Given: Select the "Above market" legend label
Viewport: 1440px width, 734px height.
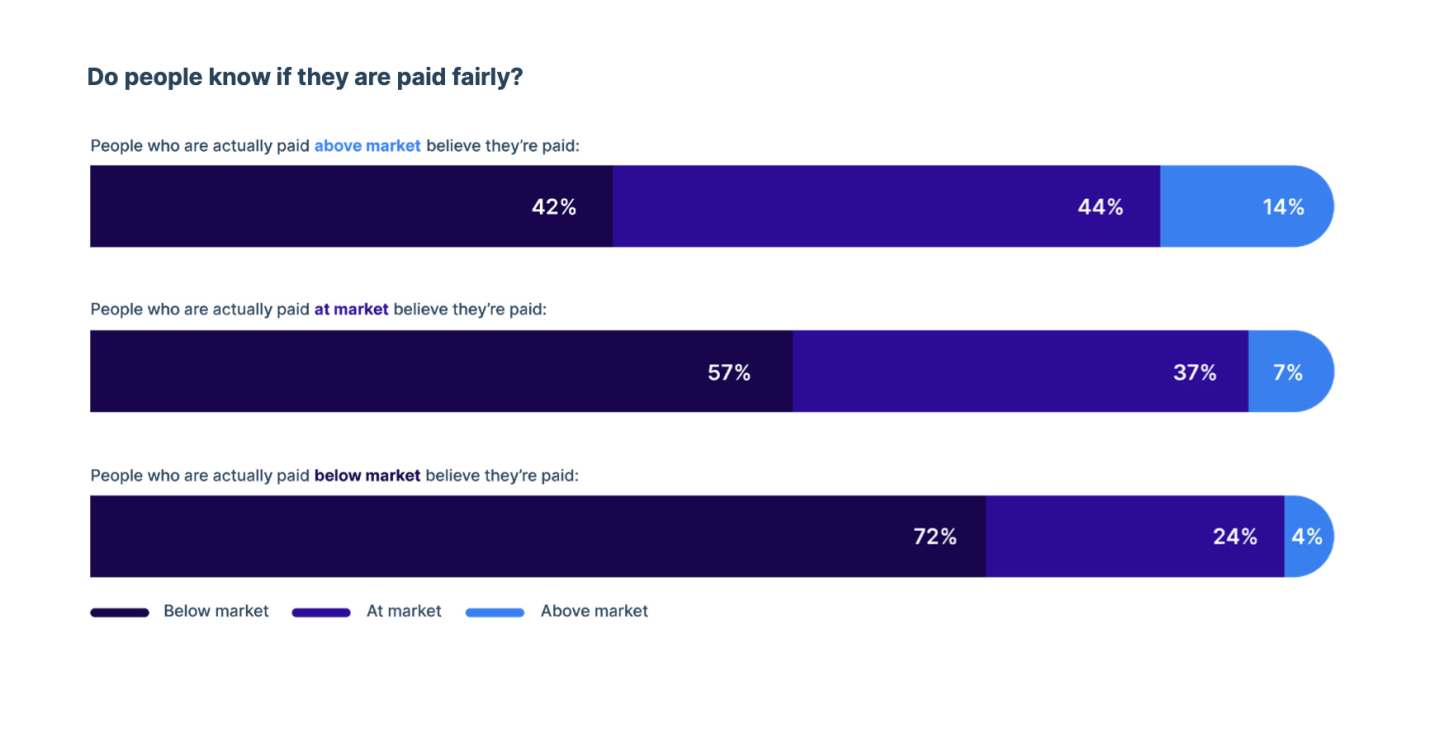Looking at the screenshot, I should click(594, 611).
